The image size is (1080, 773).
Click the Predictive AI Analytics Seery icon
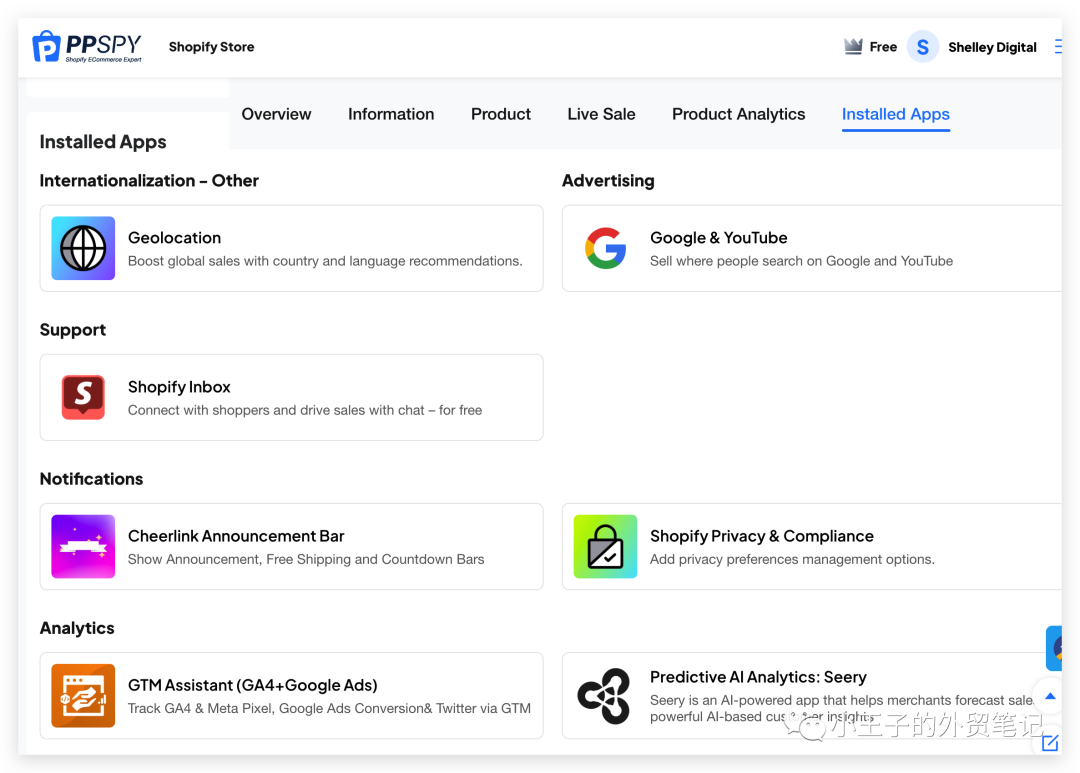604,696
